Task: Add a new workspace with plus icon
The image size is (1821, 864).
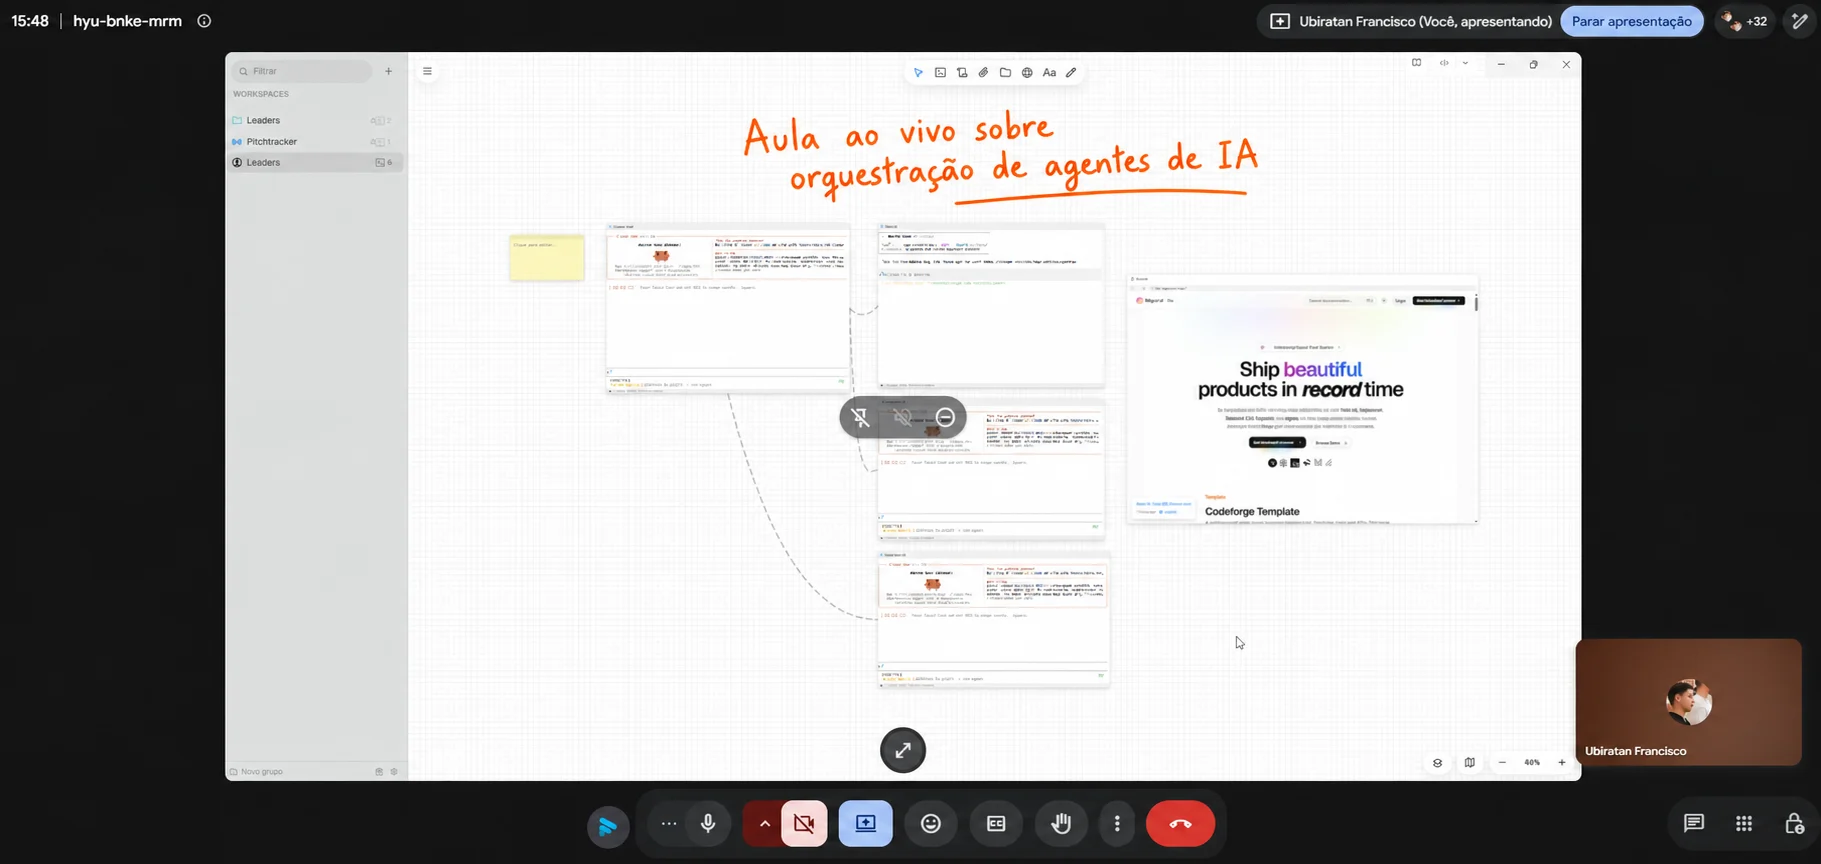Action: click(x=389, y=71)
